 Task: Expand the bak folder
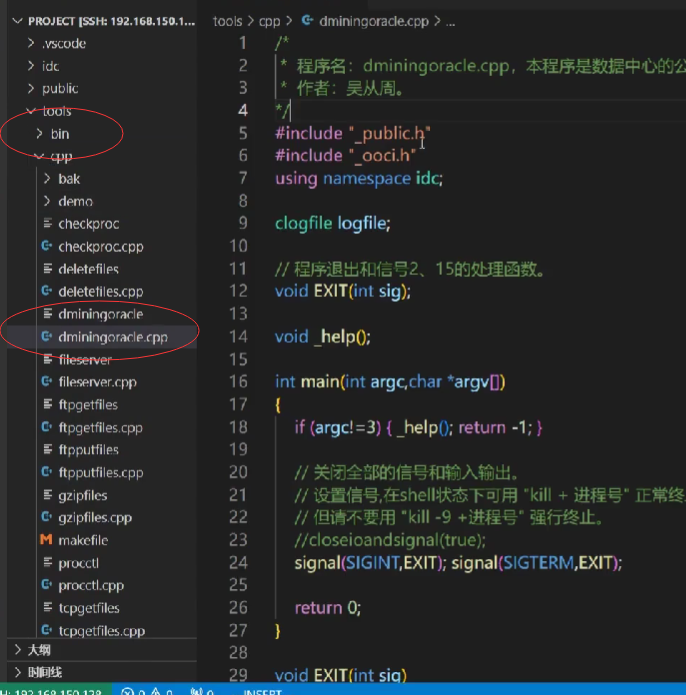47,179
